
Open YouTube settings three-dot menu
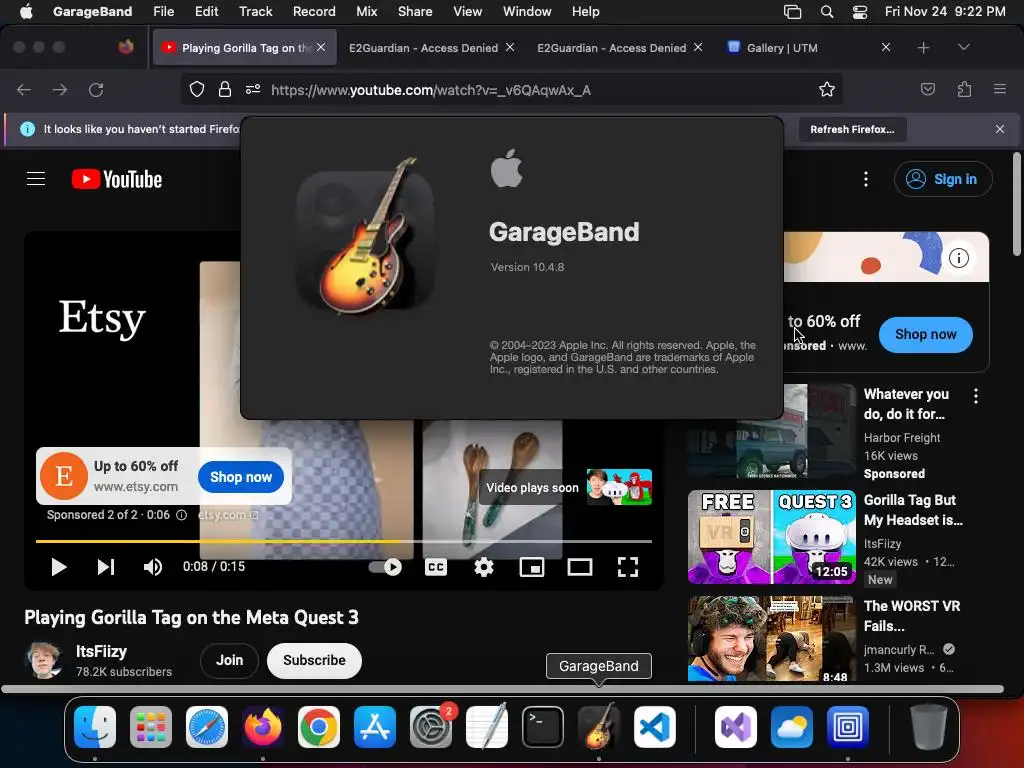coord(866,179)
